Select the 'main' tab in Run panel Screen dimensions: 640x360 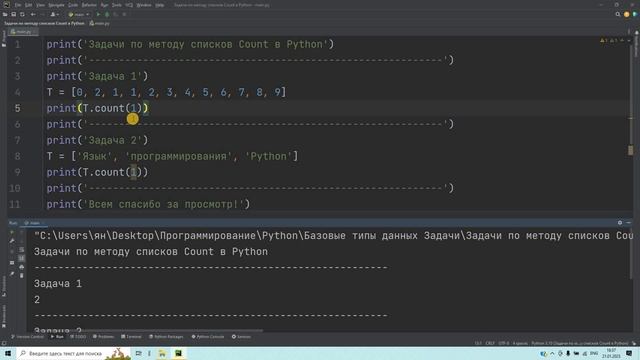34,223
